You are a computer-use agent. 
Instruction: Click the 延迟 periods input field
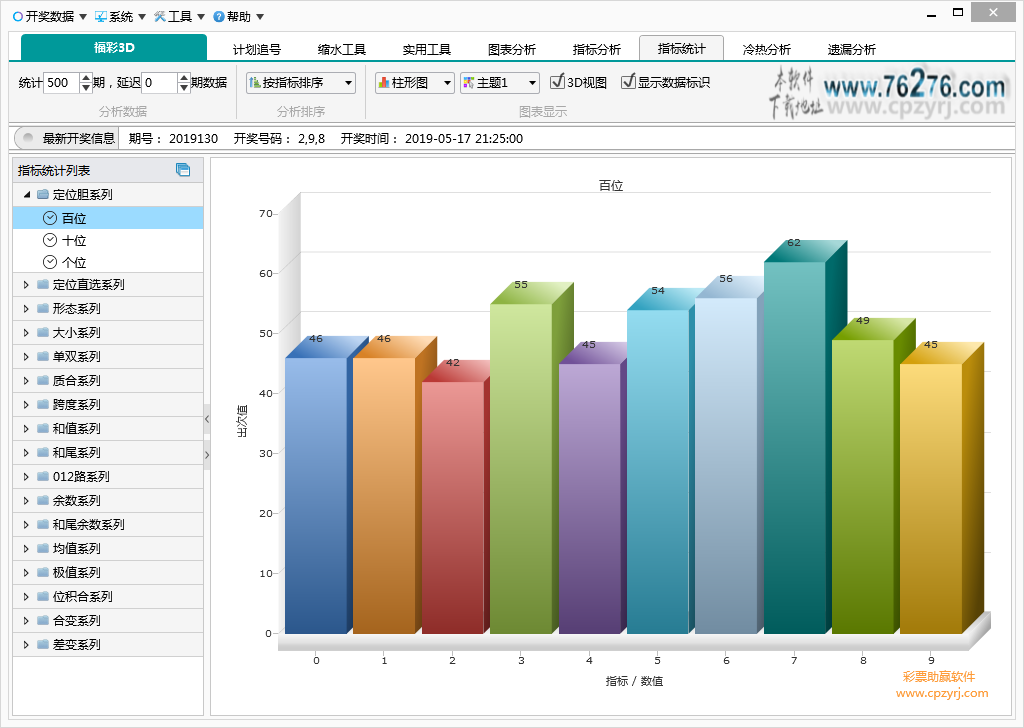tap(159, 83)
